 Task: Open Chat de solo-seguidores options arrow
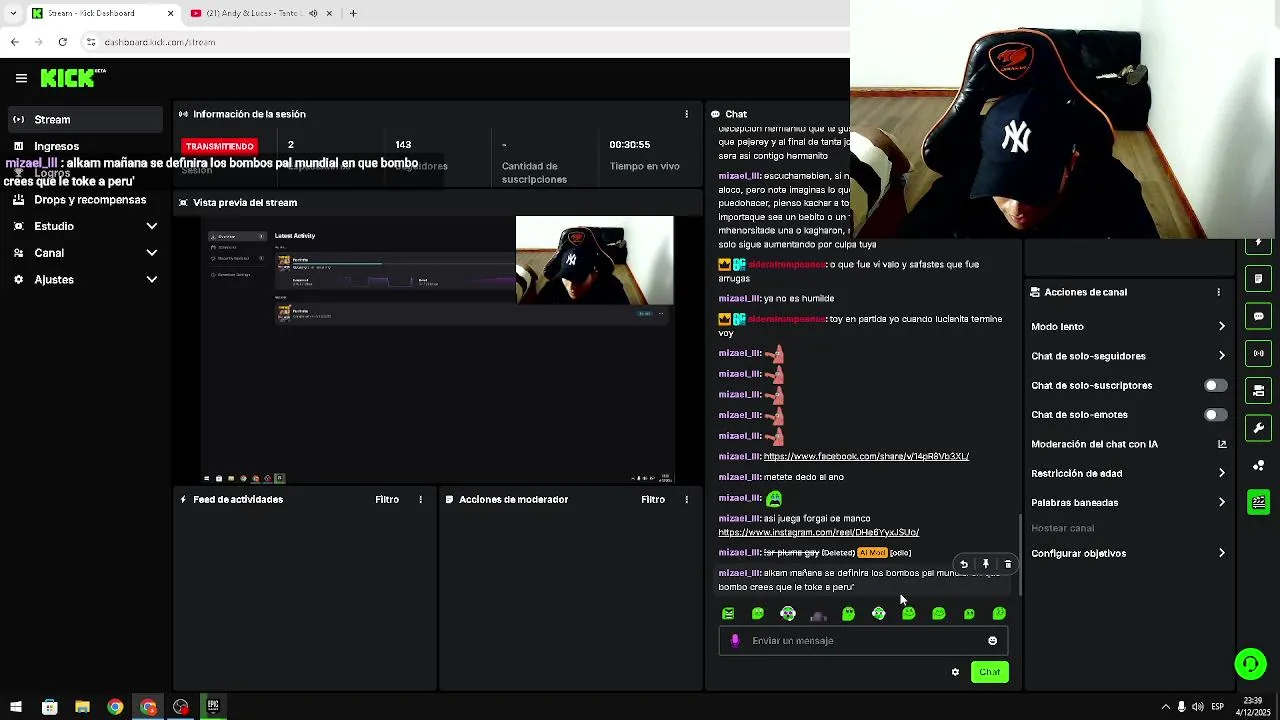pos(1221,356)
